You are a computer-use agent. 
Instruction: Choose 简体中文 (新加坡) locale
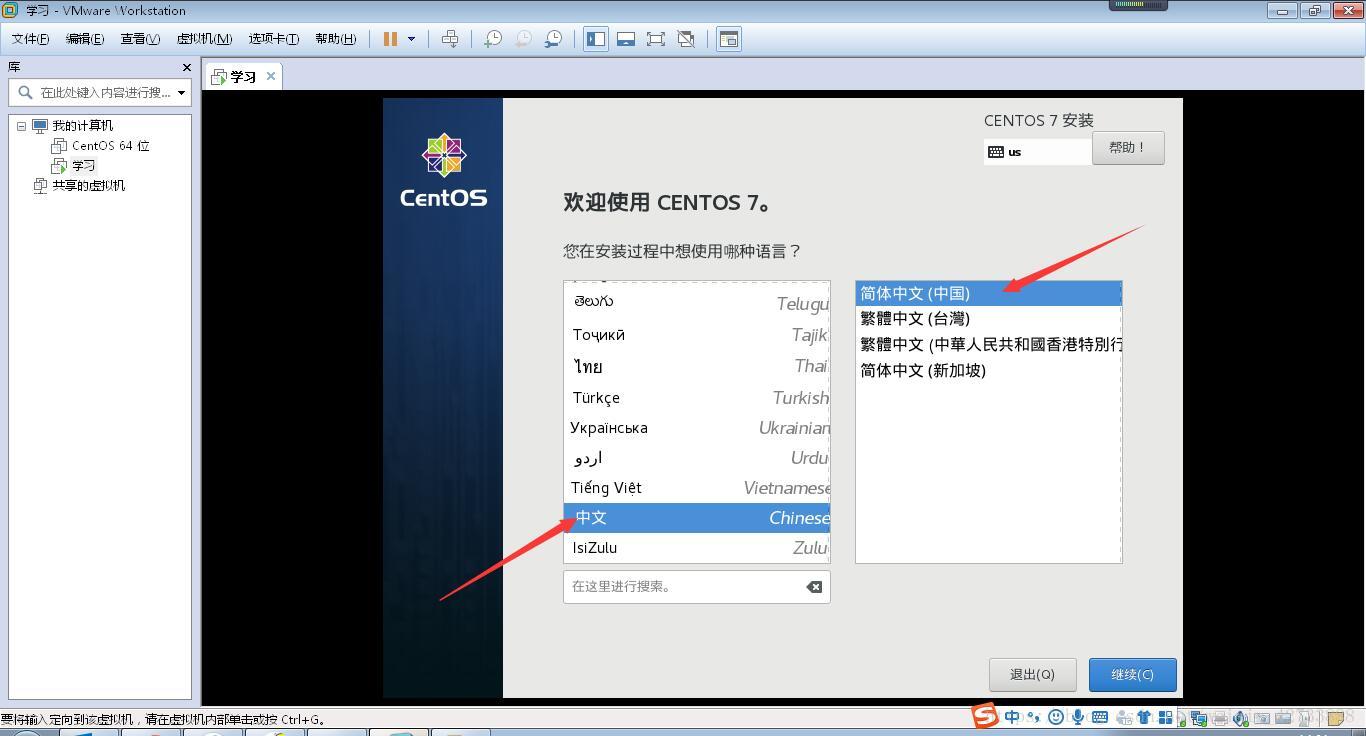coord(989,371)
